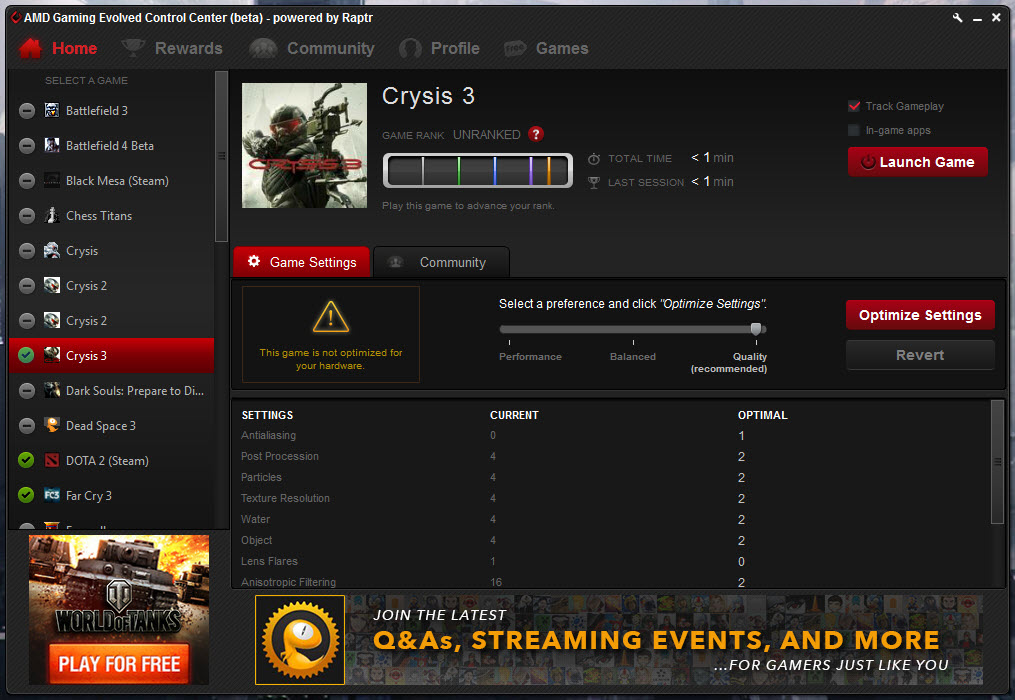Click the Rewards trophy icon
The image size is (1015, 700).
tap(133, 48)
